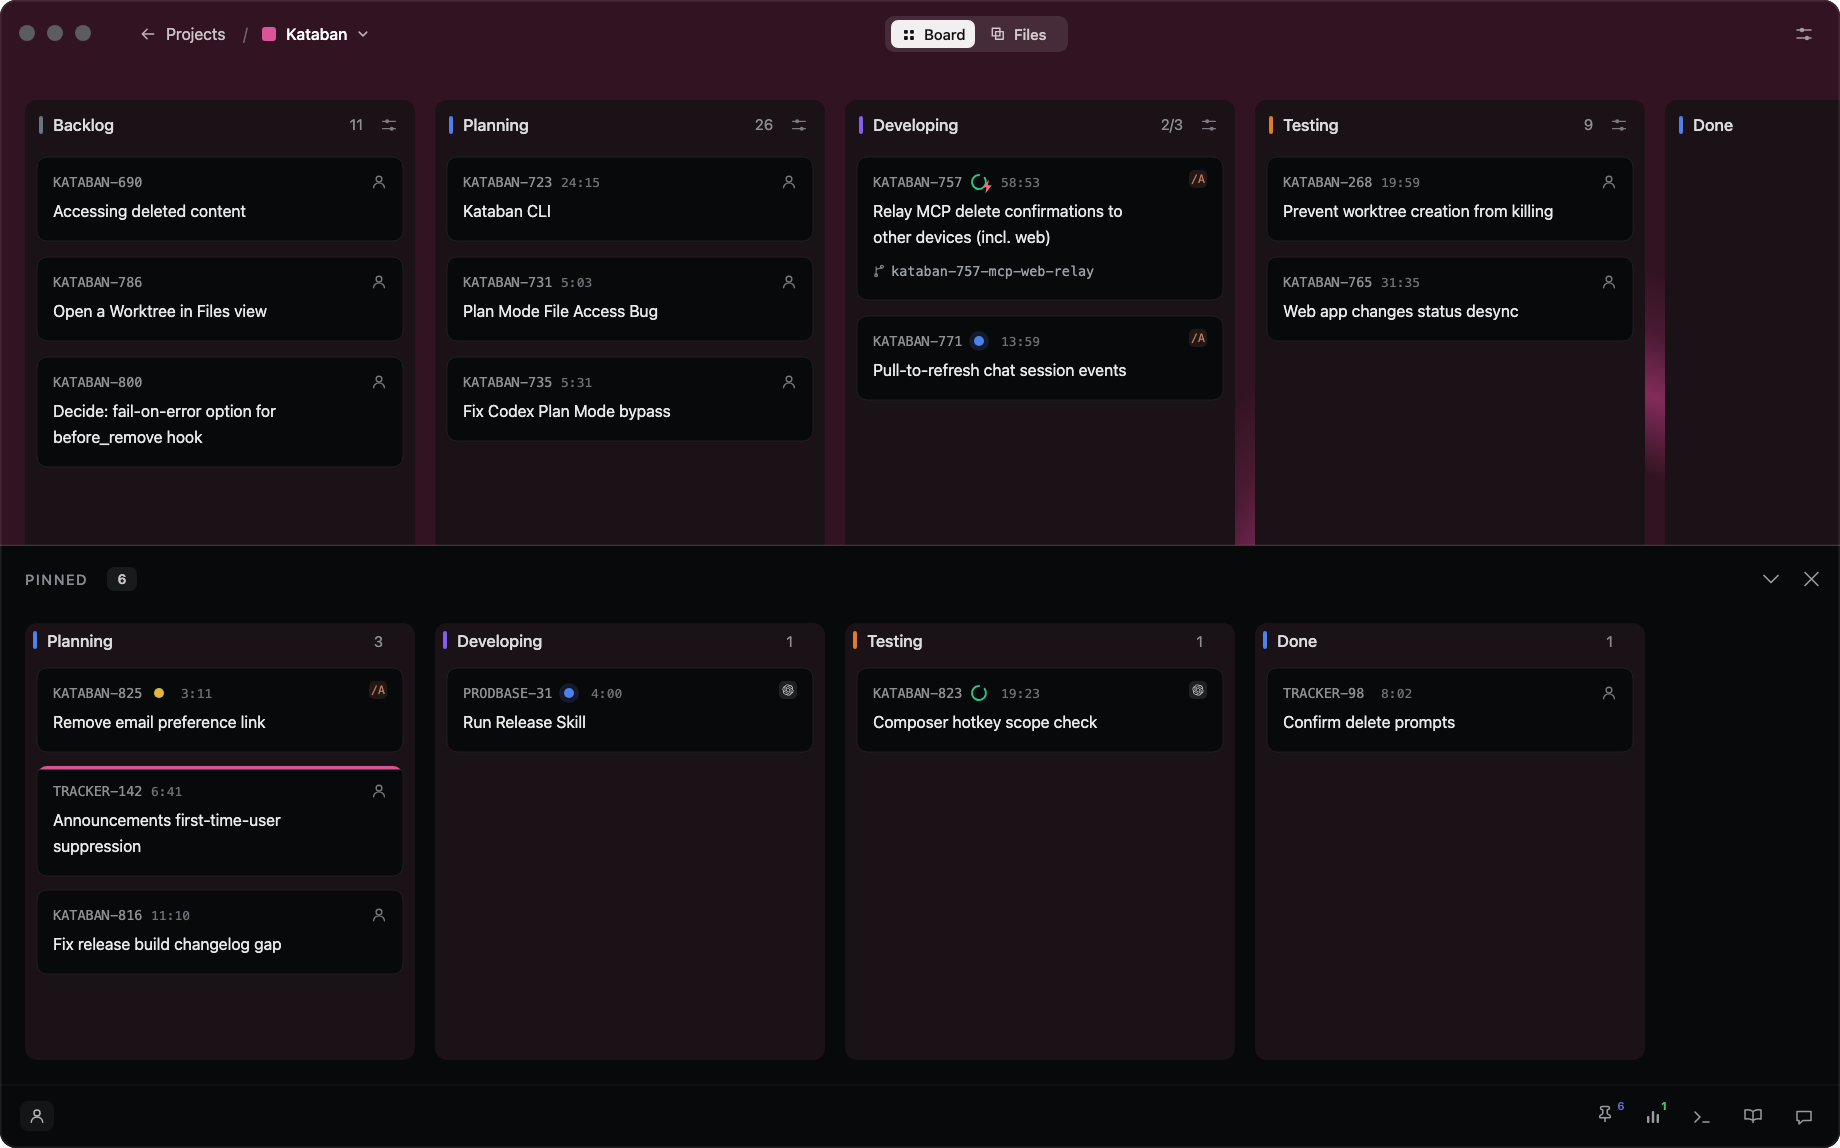The width and height of the screenshot is (1840, 1148).
Task: Switch to the Board view tab
Action: coord(933,34)
